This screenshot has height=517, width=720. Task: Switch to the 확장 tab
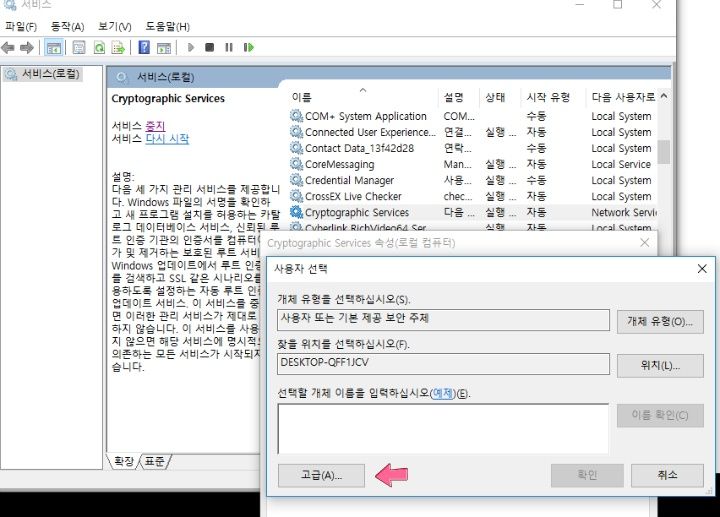point(124,461)
